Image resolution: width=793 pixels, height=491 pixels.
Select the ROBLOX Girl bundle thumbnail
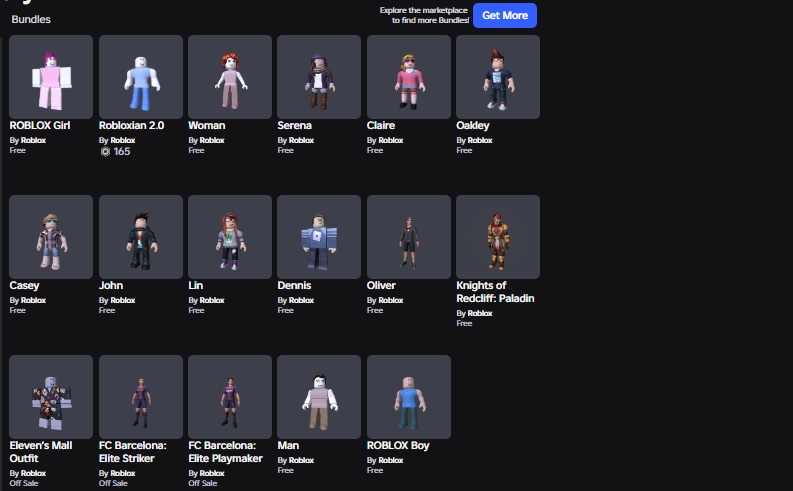(x=51, y=77)
